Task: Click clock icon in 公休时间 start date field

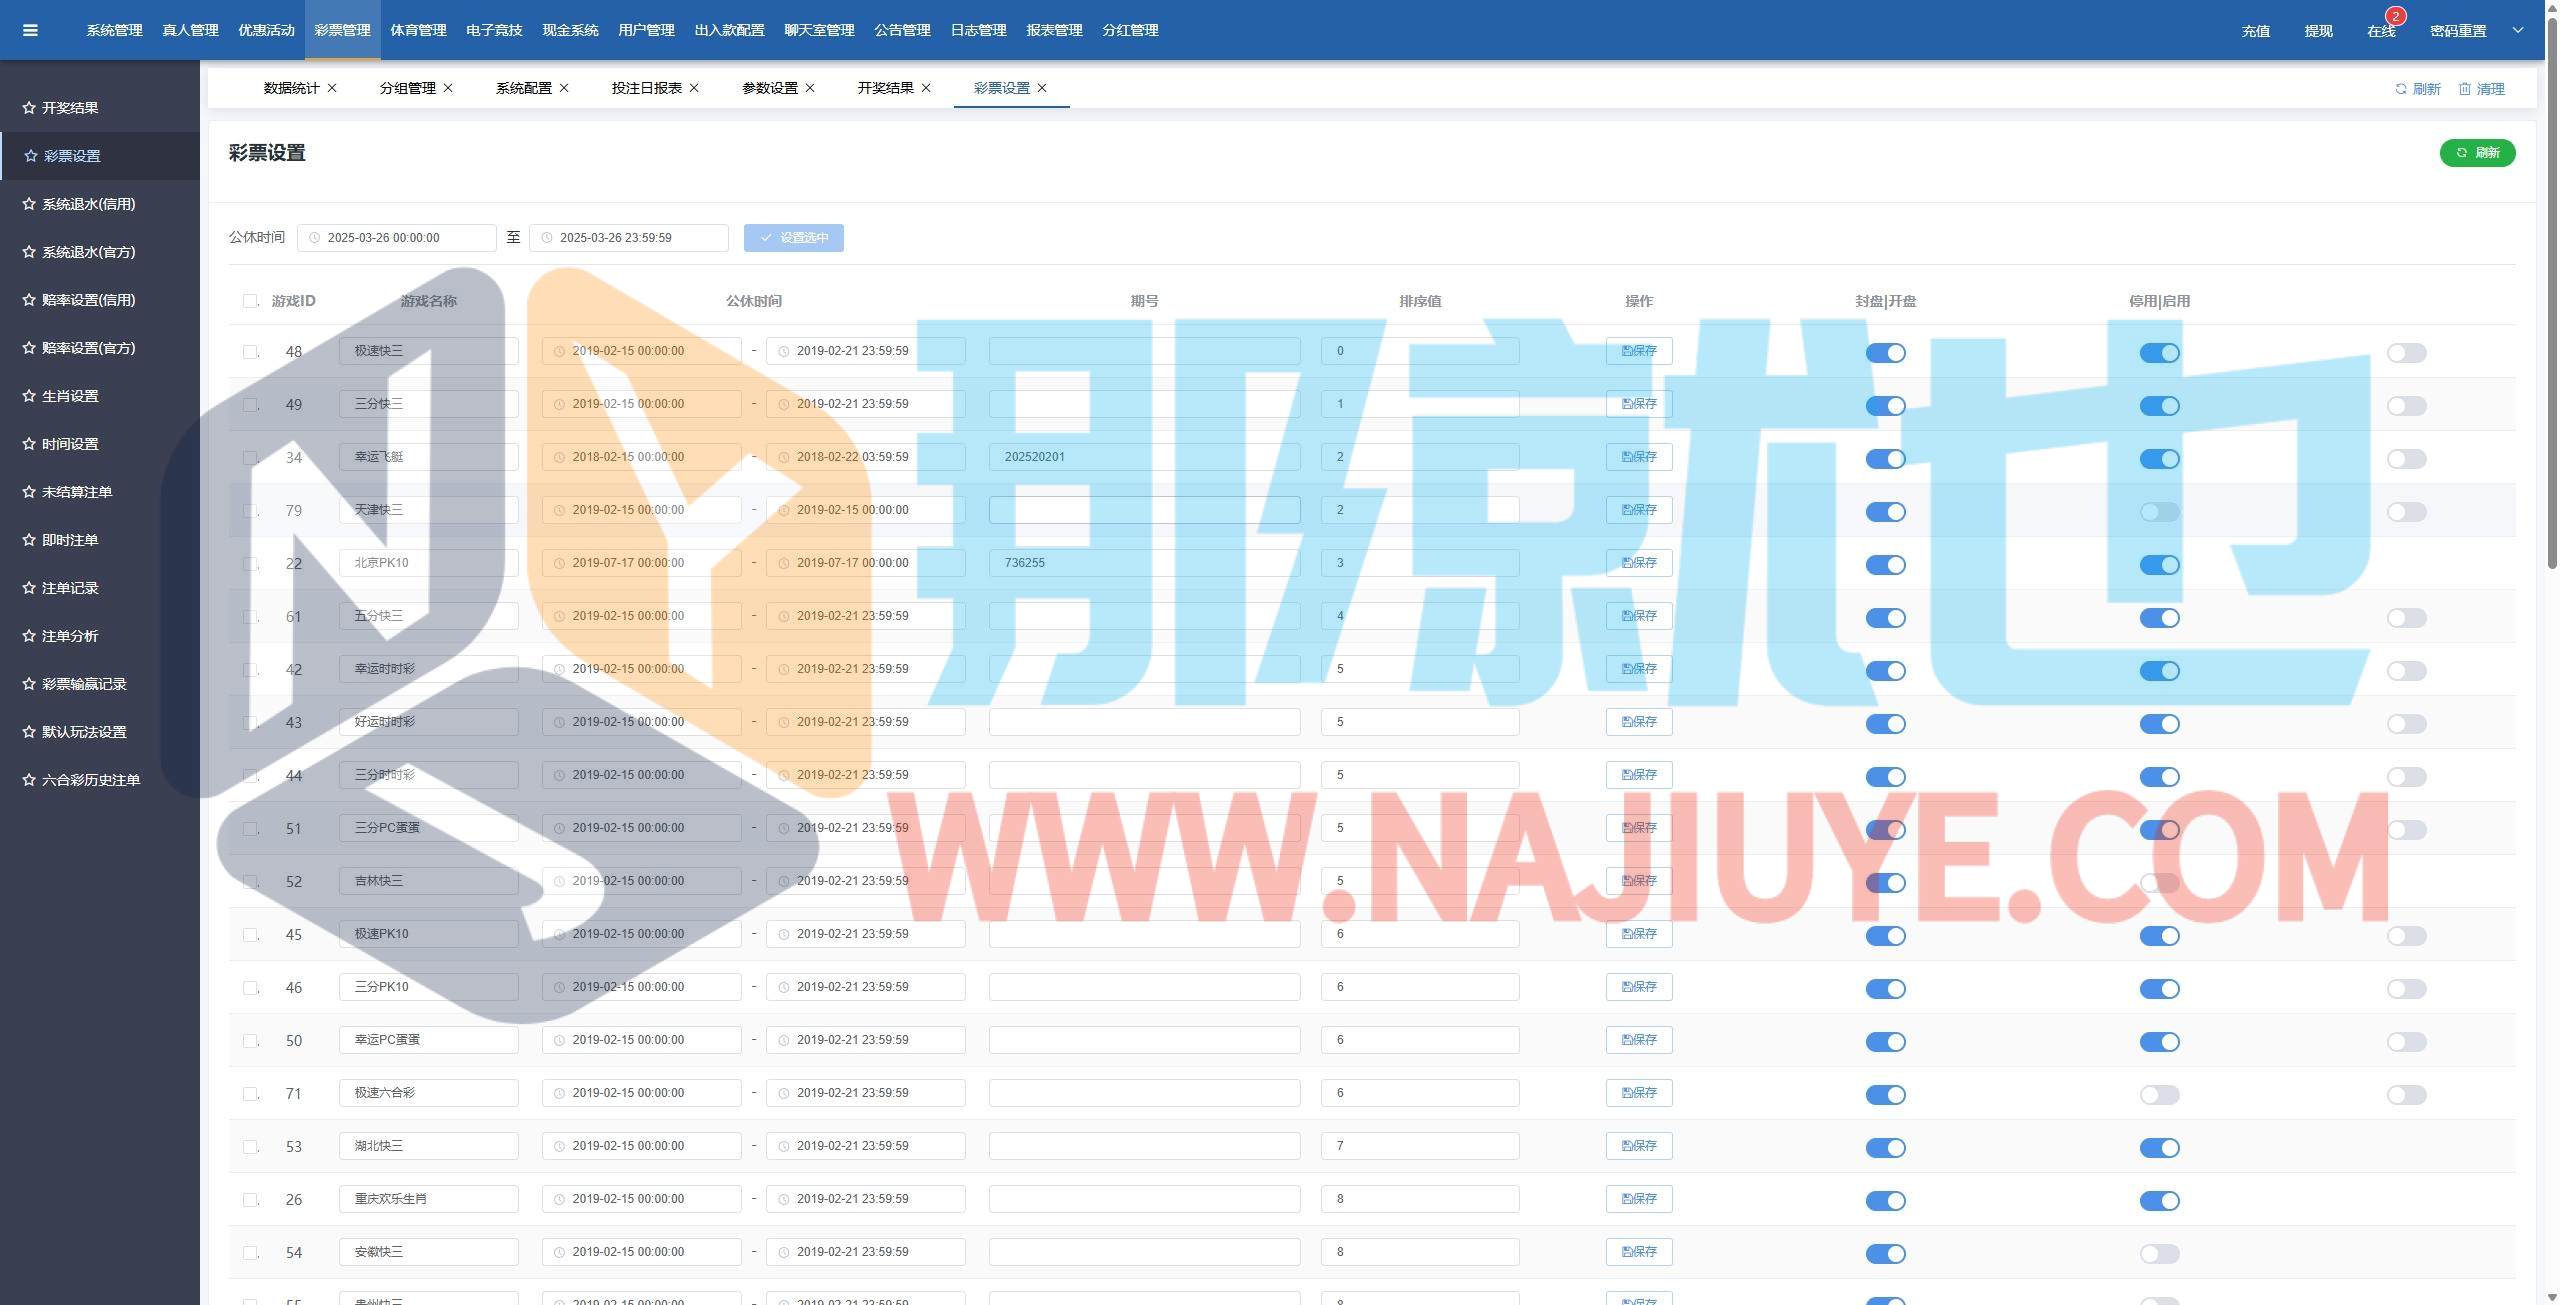Action: (314, 238)
